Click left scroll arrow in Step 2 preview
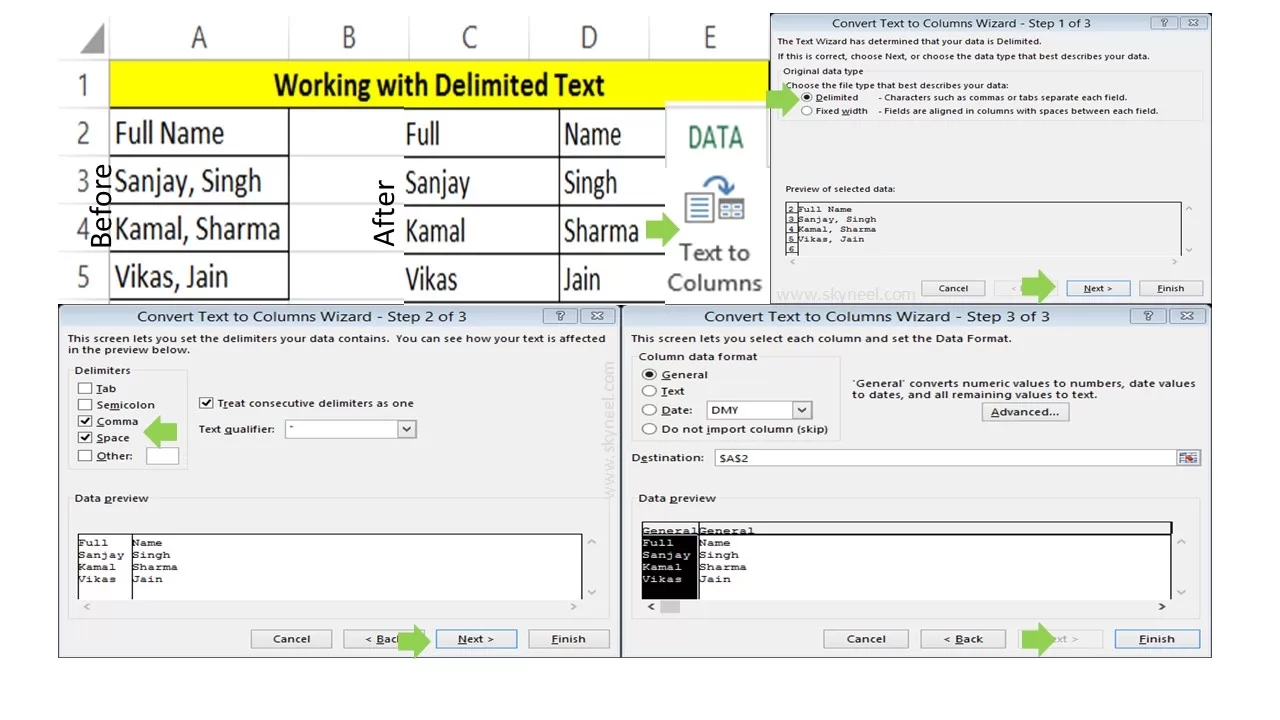The height and width of the screenshot is (720, 1280). [x=85, y=606]
